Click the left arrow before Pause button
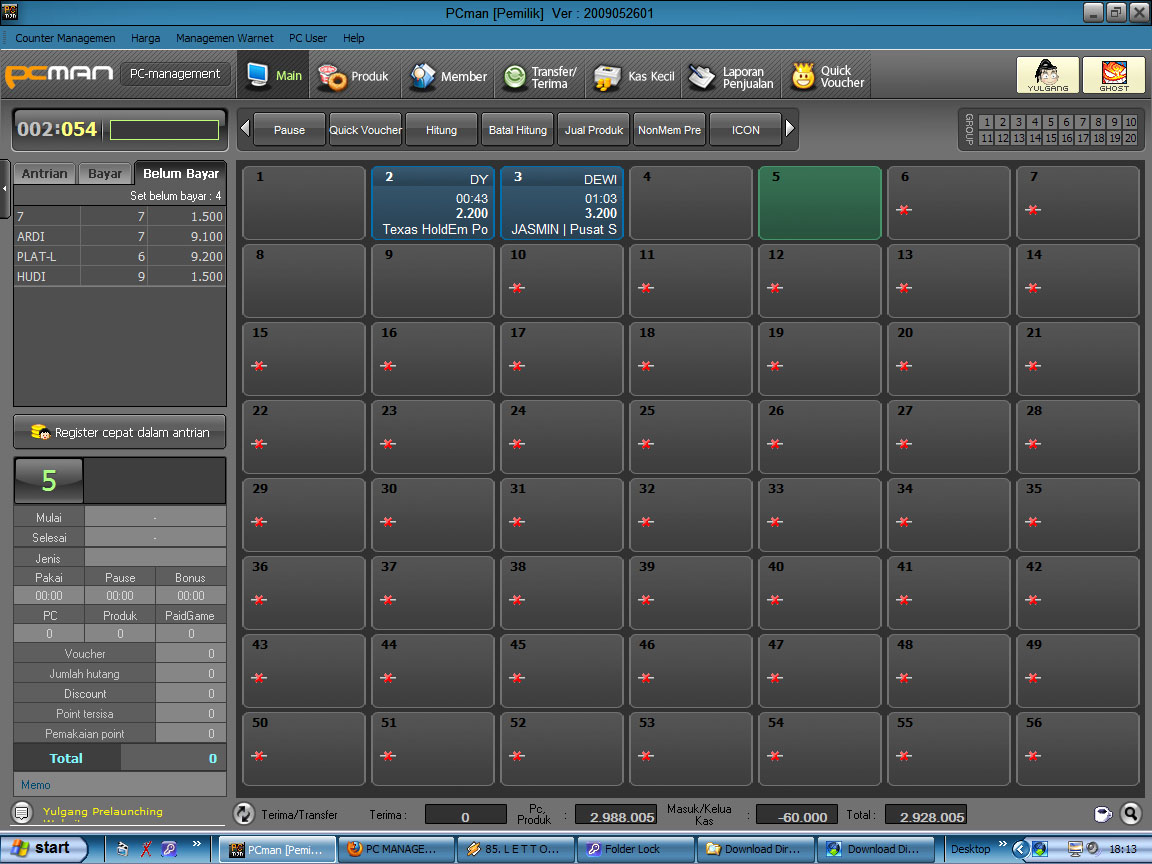The image size is (1152, 864). 245,129
